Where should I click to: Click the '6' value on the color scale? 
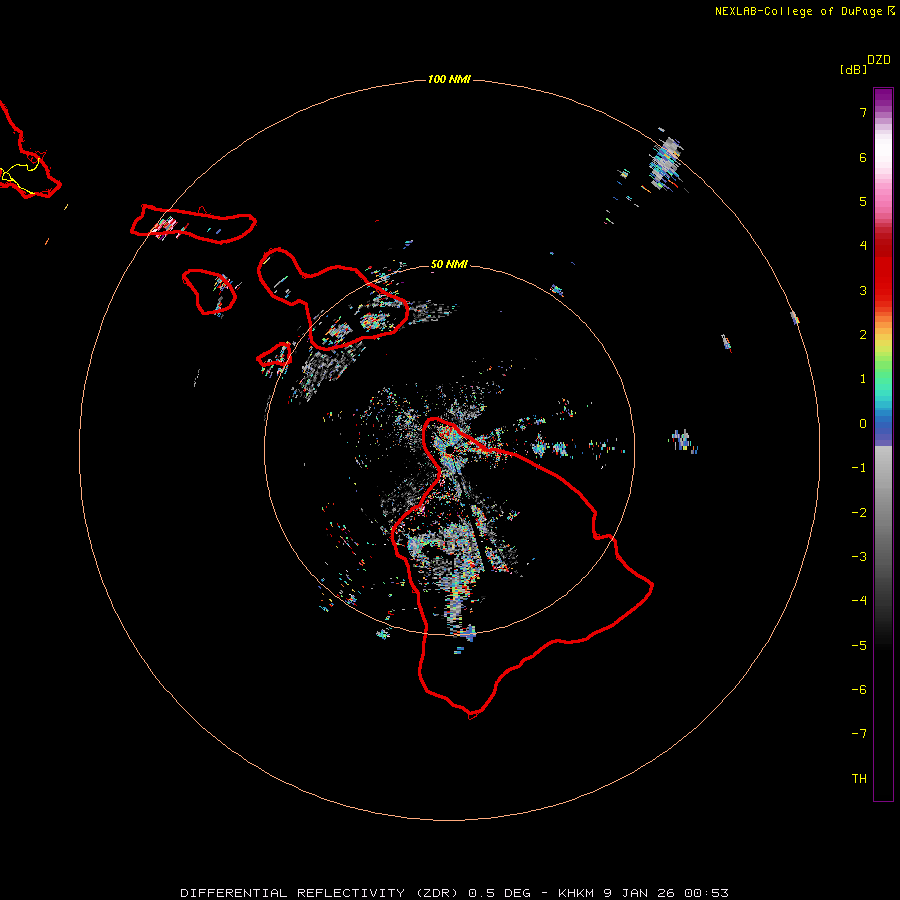pos(863,157)
